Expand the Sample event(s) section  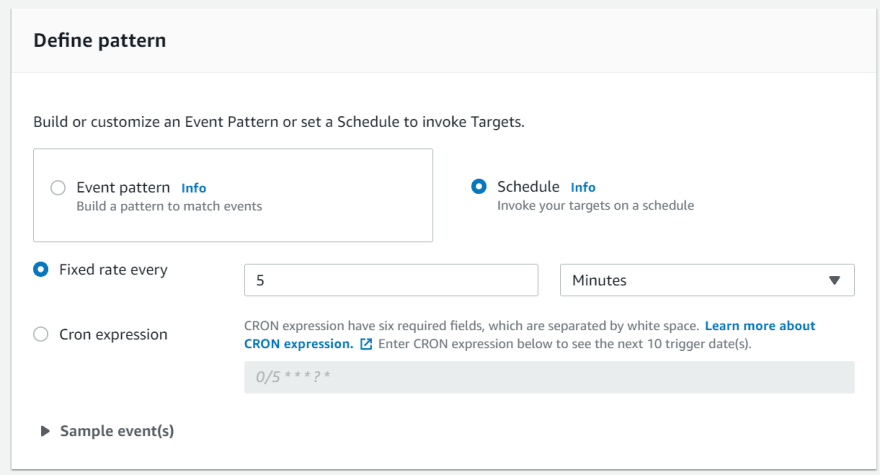coord(107,431)
